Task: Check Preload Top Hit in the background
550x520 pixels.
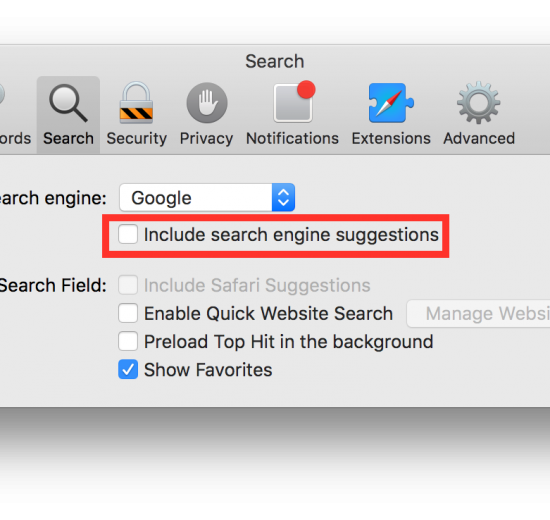Action: click(128, 341)
